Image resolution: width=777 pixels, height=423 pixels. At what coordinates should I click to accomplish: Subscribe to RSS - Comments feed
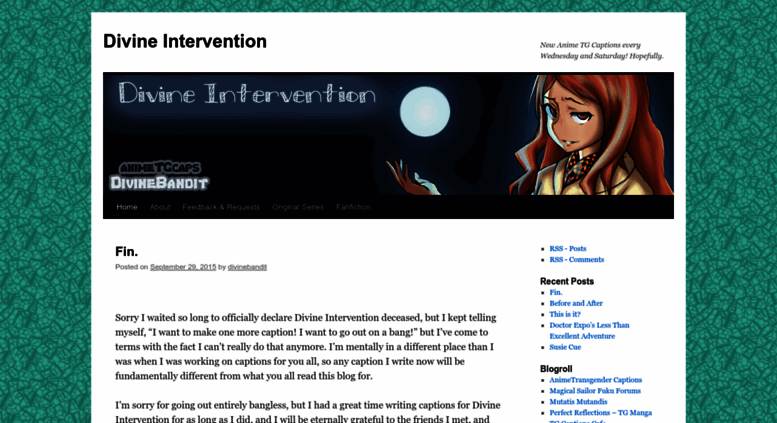(x=577, y=260)
